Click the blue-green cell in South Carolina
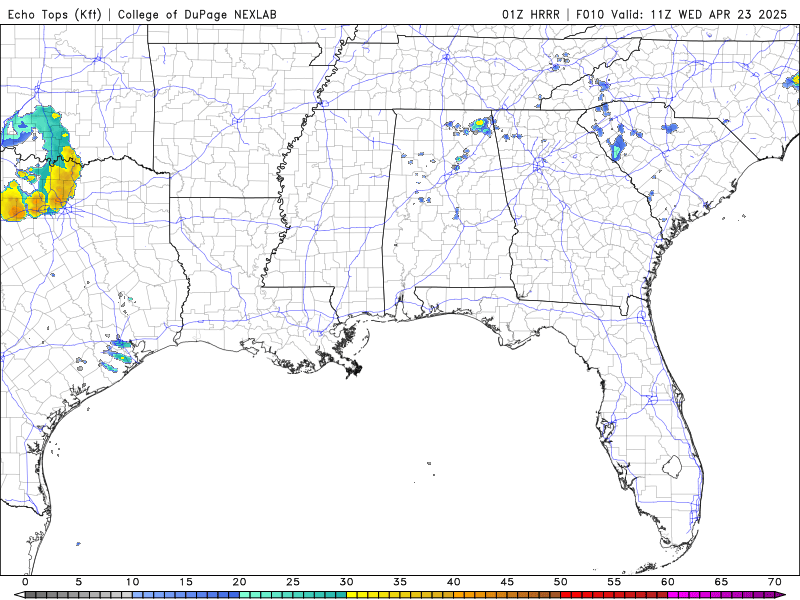The image size is (800, 600). 617,149
